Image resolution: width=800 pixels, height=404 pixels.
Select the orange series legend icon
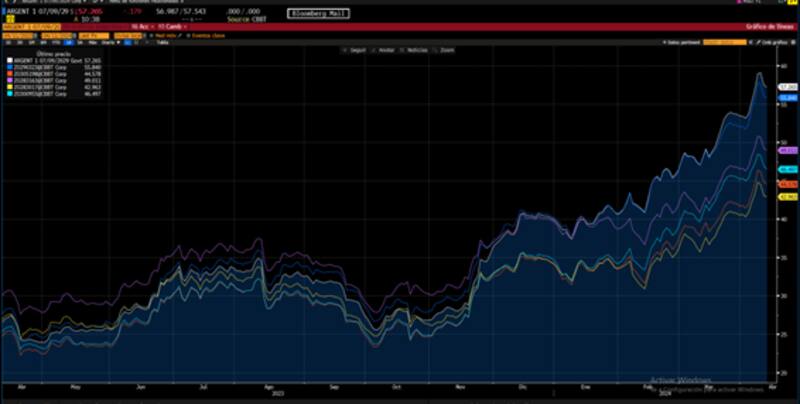pos(8,73)
